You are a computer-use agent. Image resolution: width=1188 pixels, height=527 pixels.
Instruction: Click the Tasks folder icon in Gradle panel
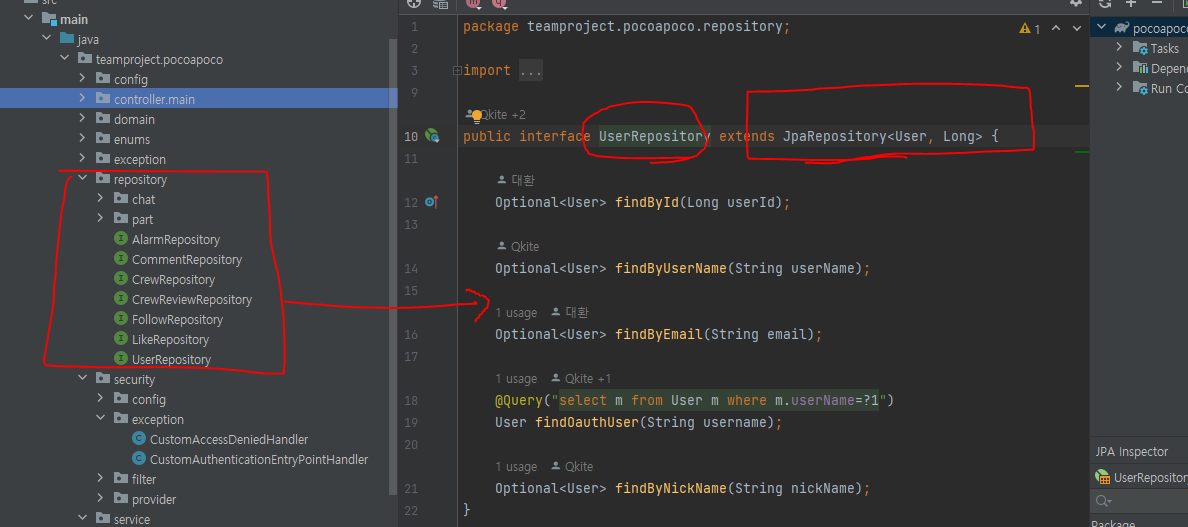tap(1140, 48)
